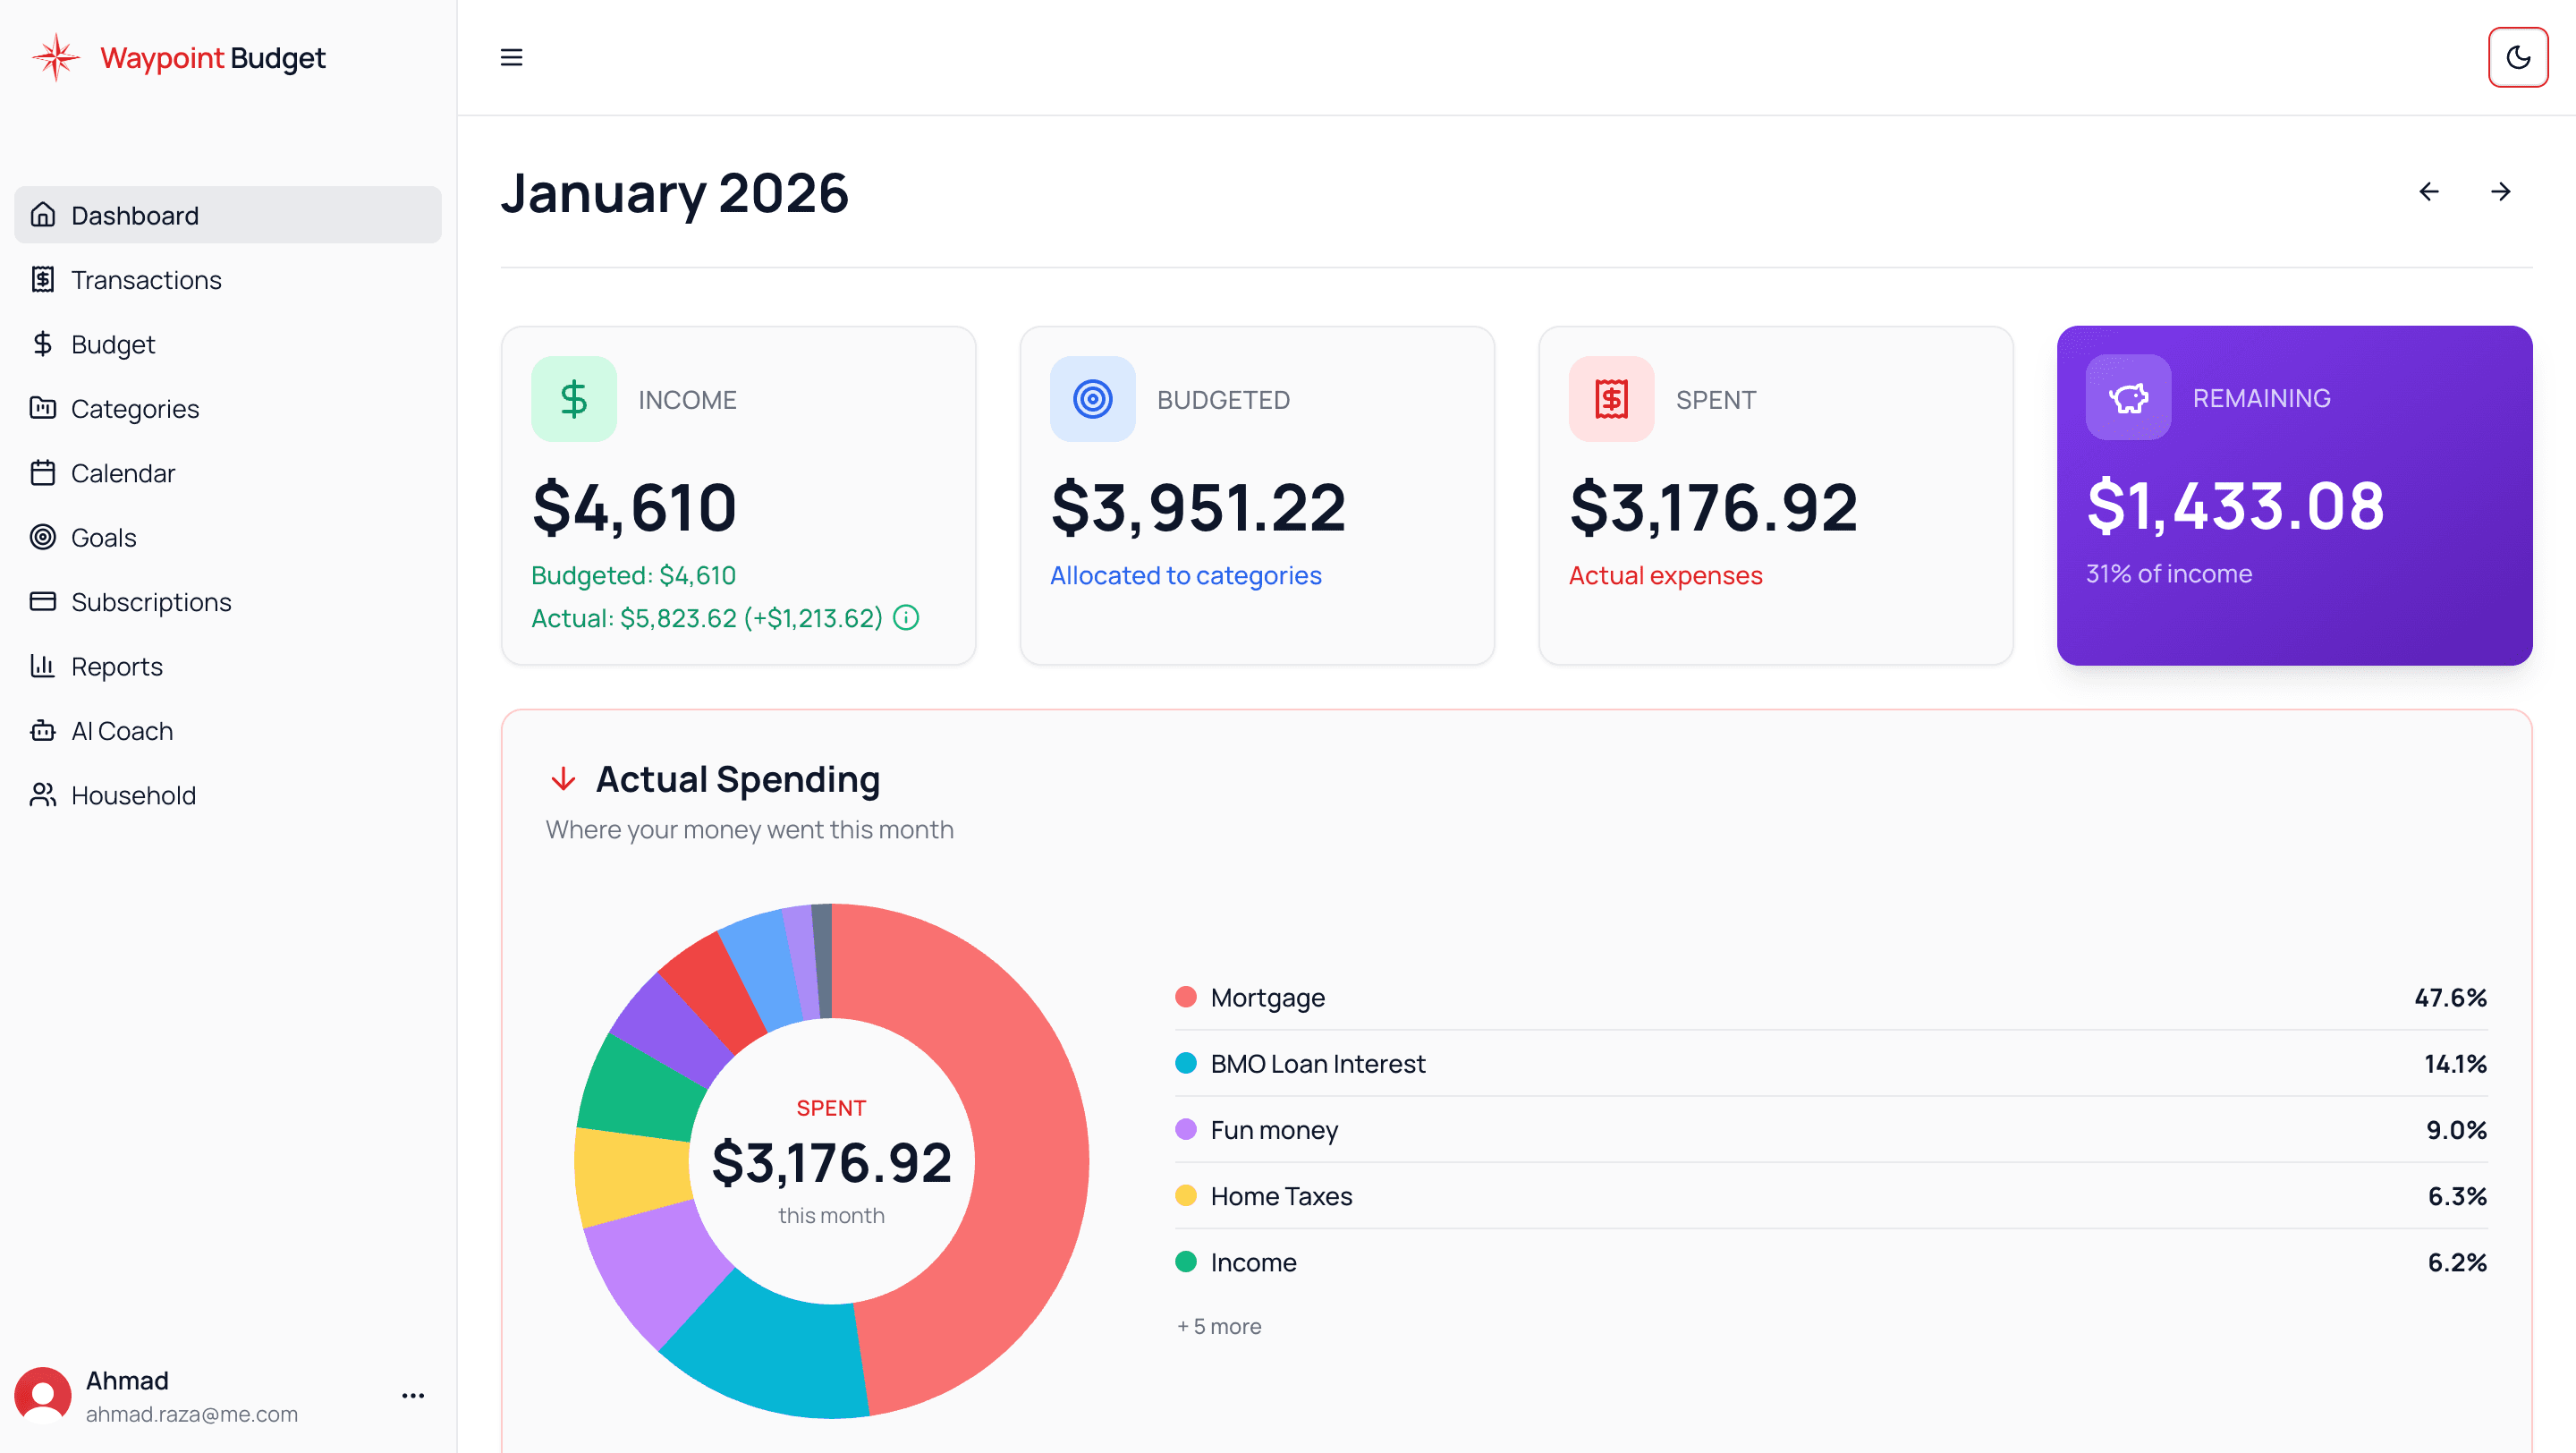Viewport: 2576px width, 1453px height.
Task: Click the Household people icon
Action: coord(42,794)
